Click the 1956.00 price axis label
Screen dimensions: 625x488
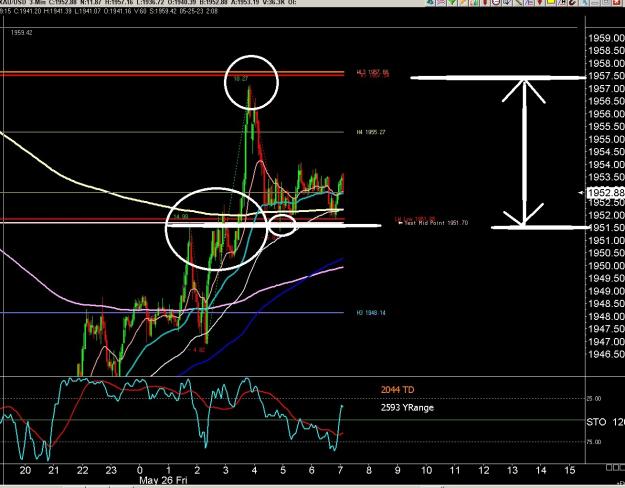606,114
